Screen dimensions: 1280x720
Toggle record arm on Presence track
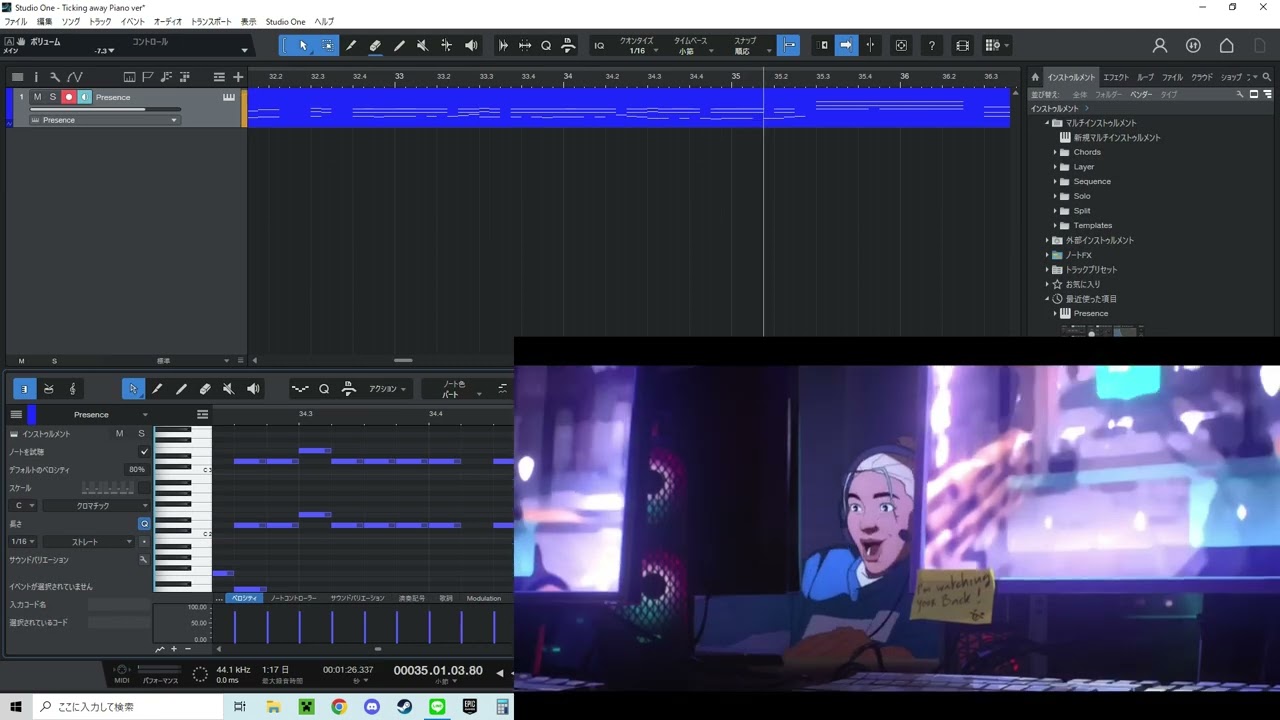[69, 97]
